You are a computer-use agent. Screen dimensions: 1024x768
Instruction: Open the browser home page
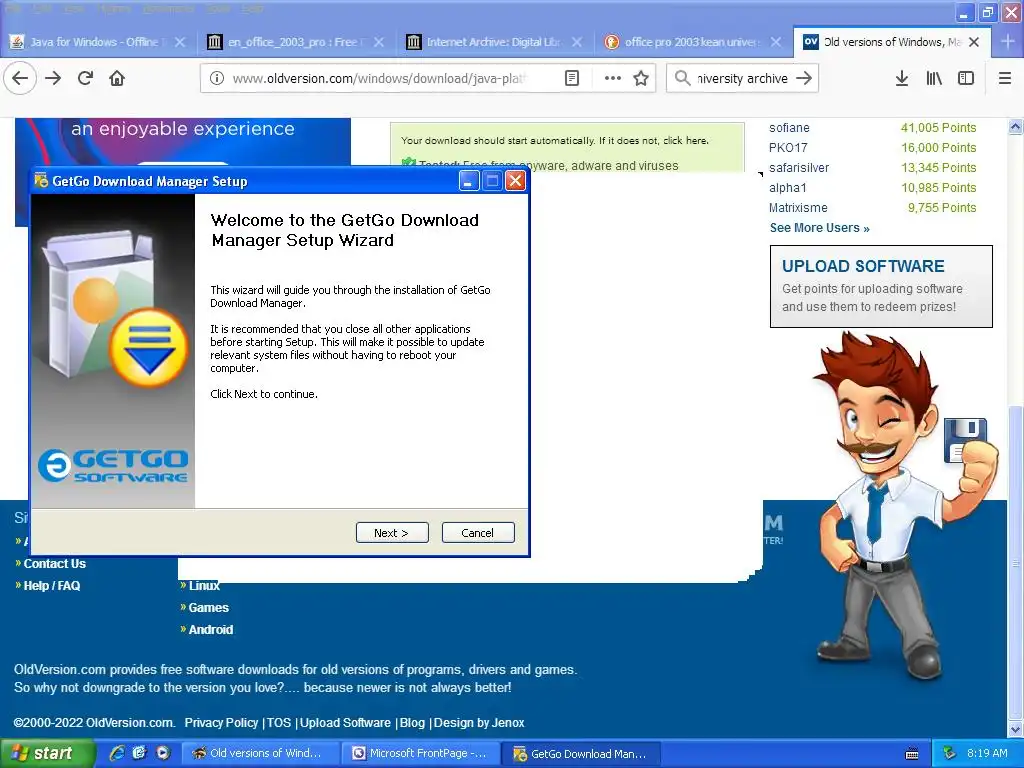(x=117, y=78)
